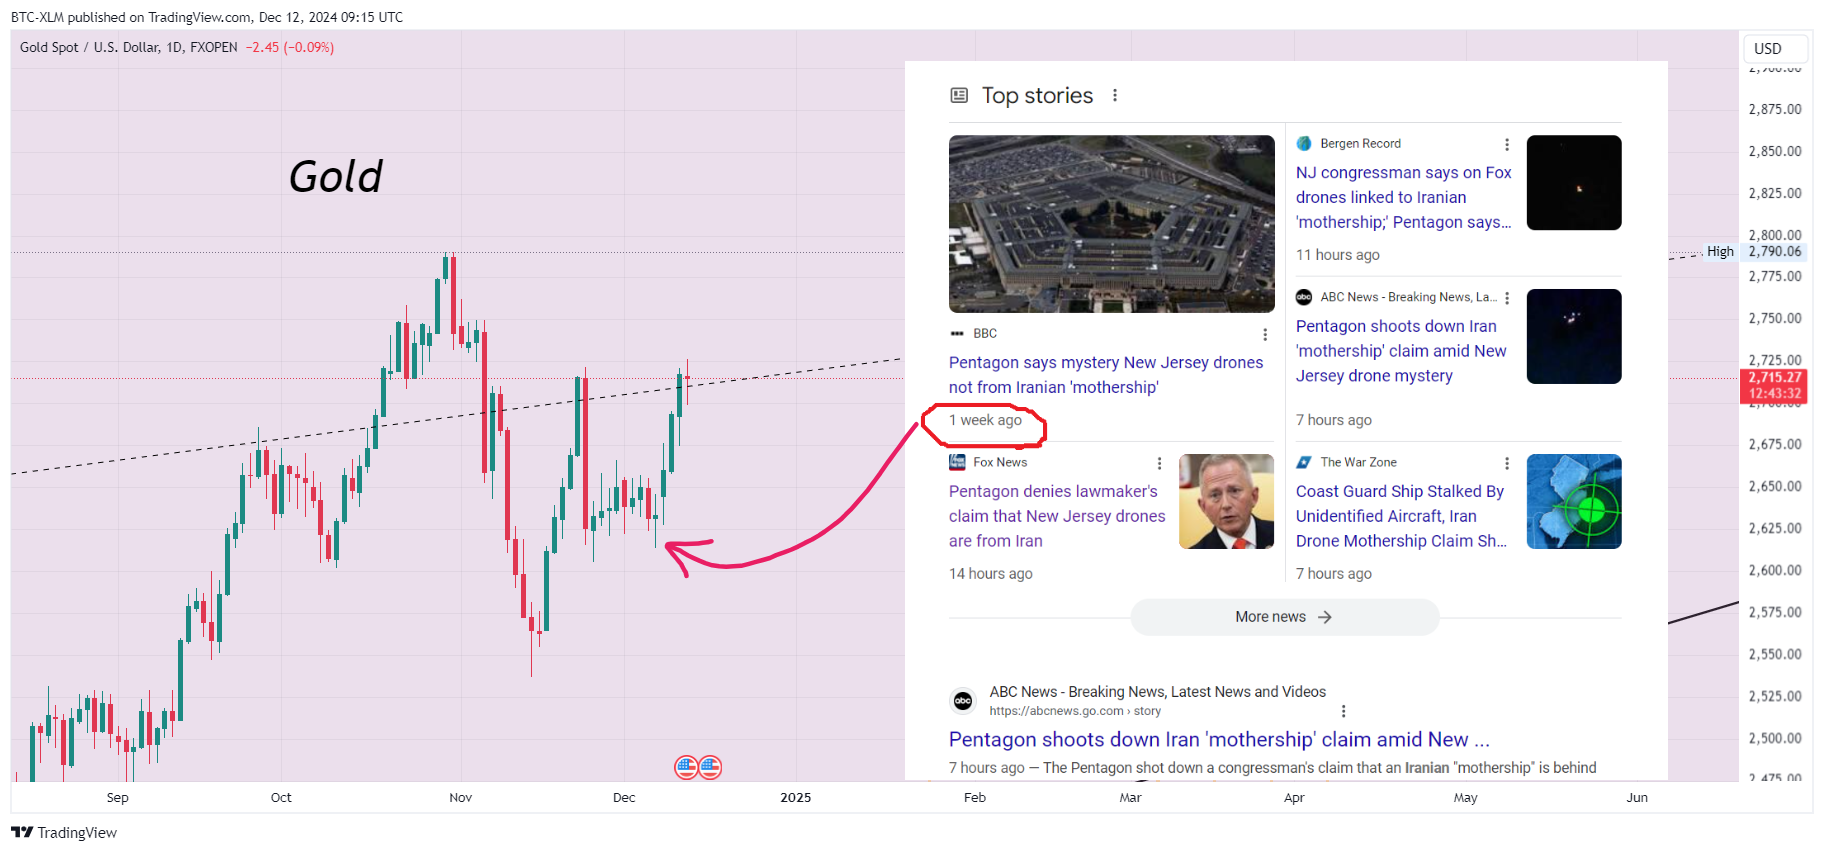Click the 11 hours ago timestamp
Screen dimensions: 1824x852
tap(1337, 255)
